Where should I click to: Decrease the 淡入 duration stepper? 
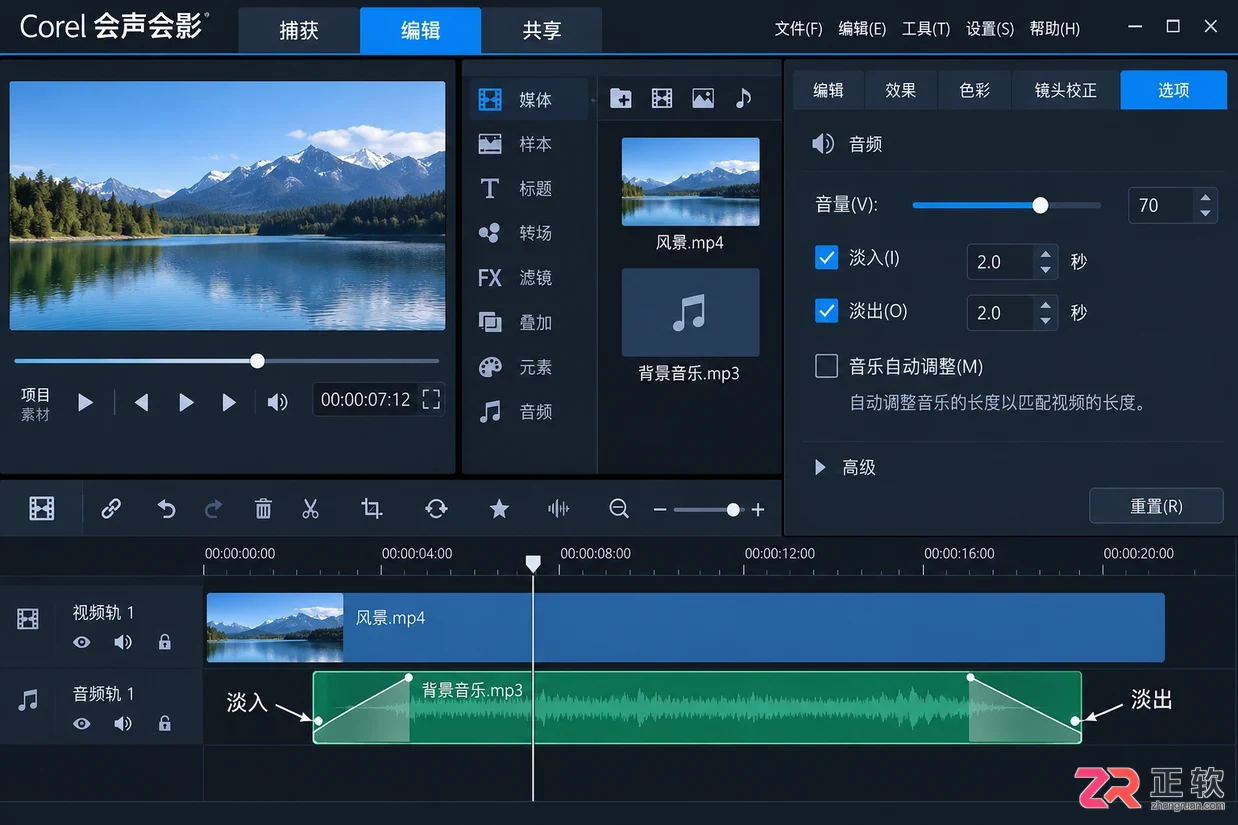tap(1045, 270)
